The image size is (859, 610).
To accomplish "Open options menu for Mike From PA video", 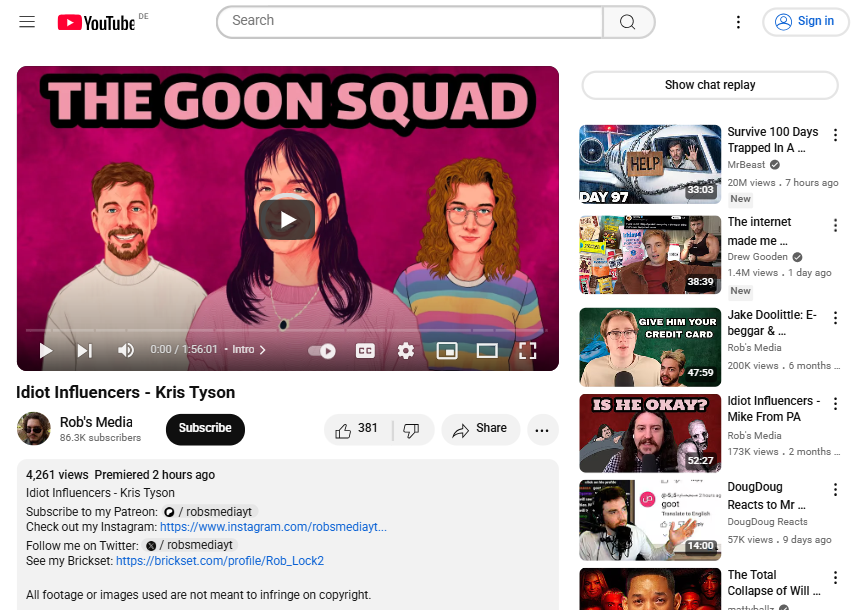I will point(835,404).
